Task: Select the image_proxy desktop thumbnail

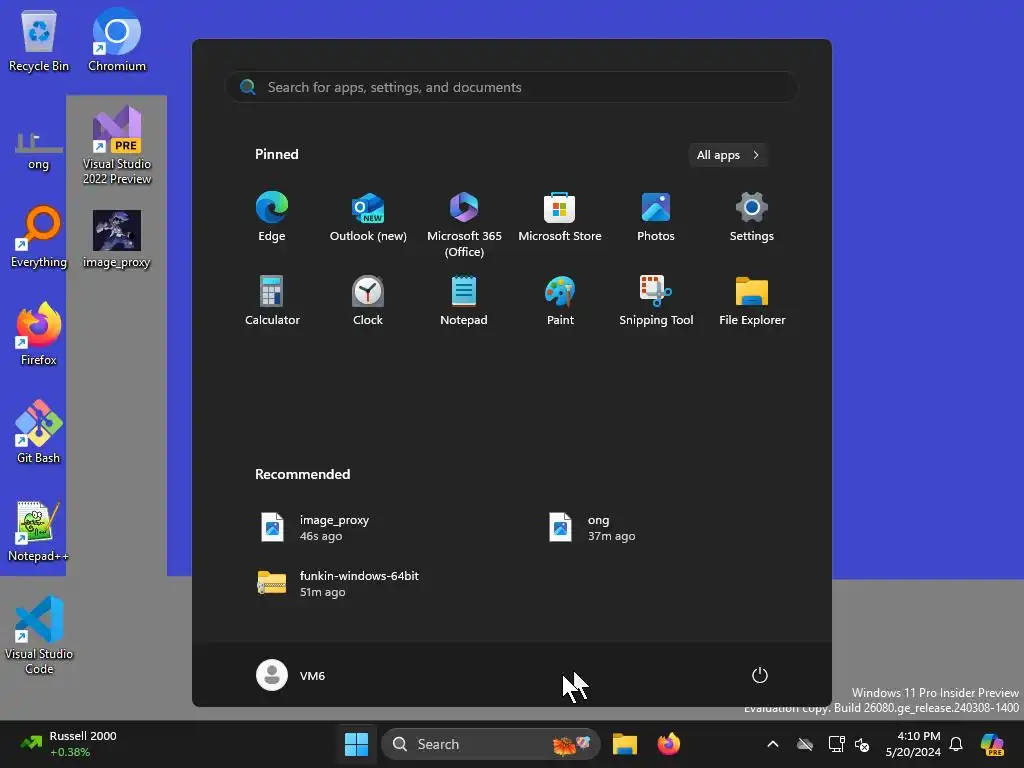Action: click(117, 239)
